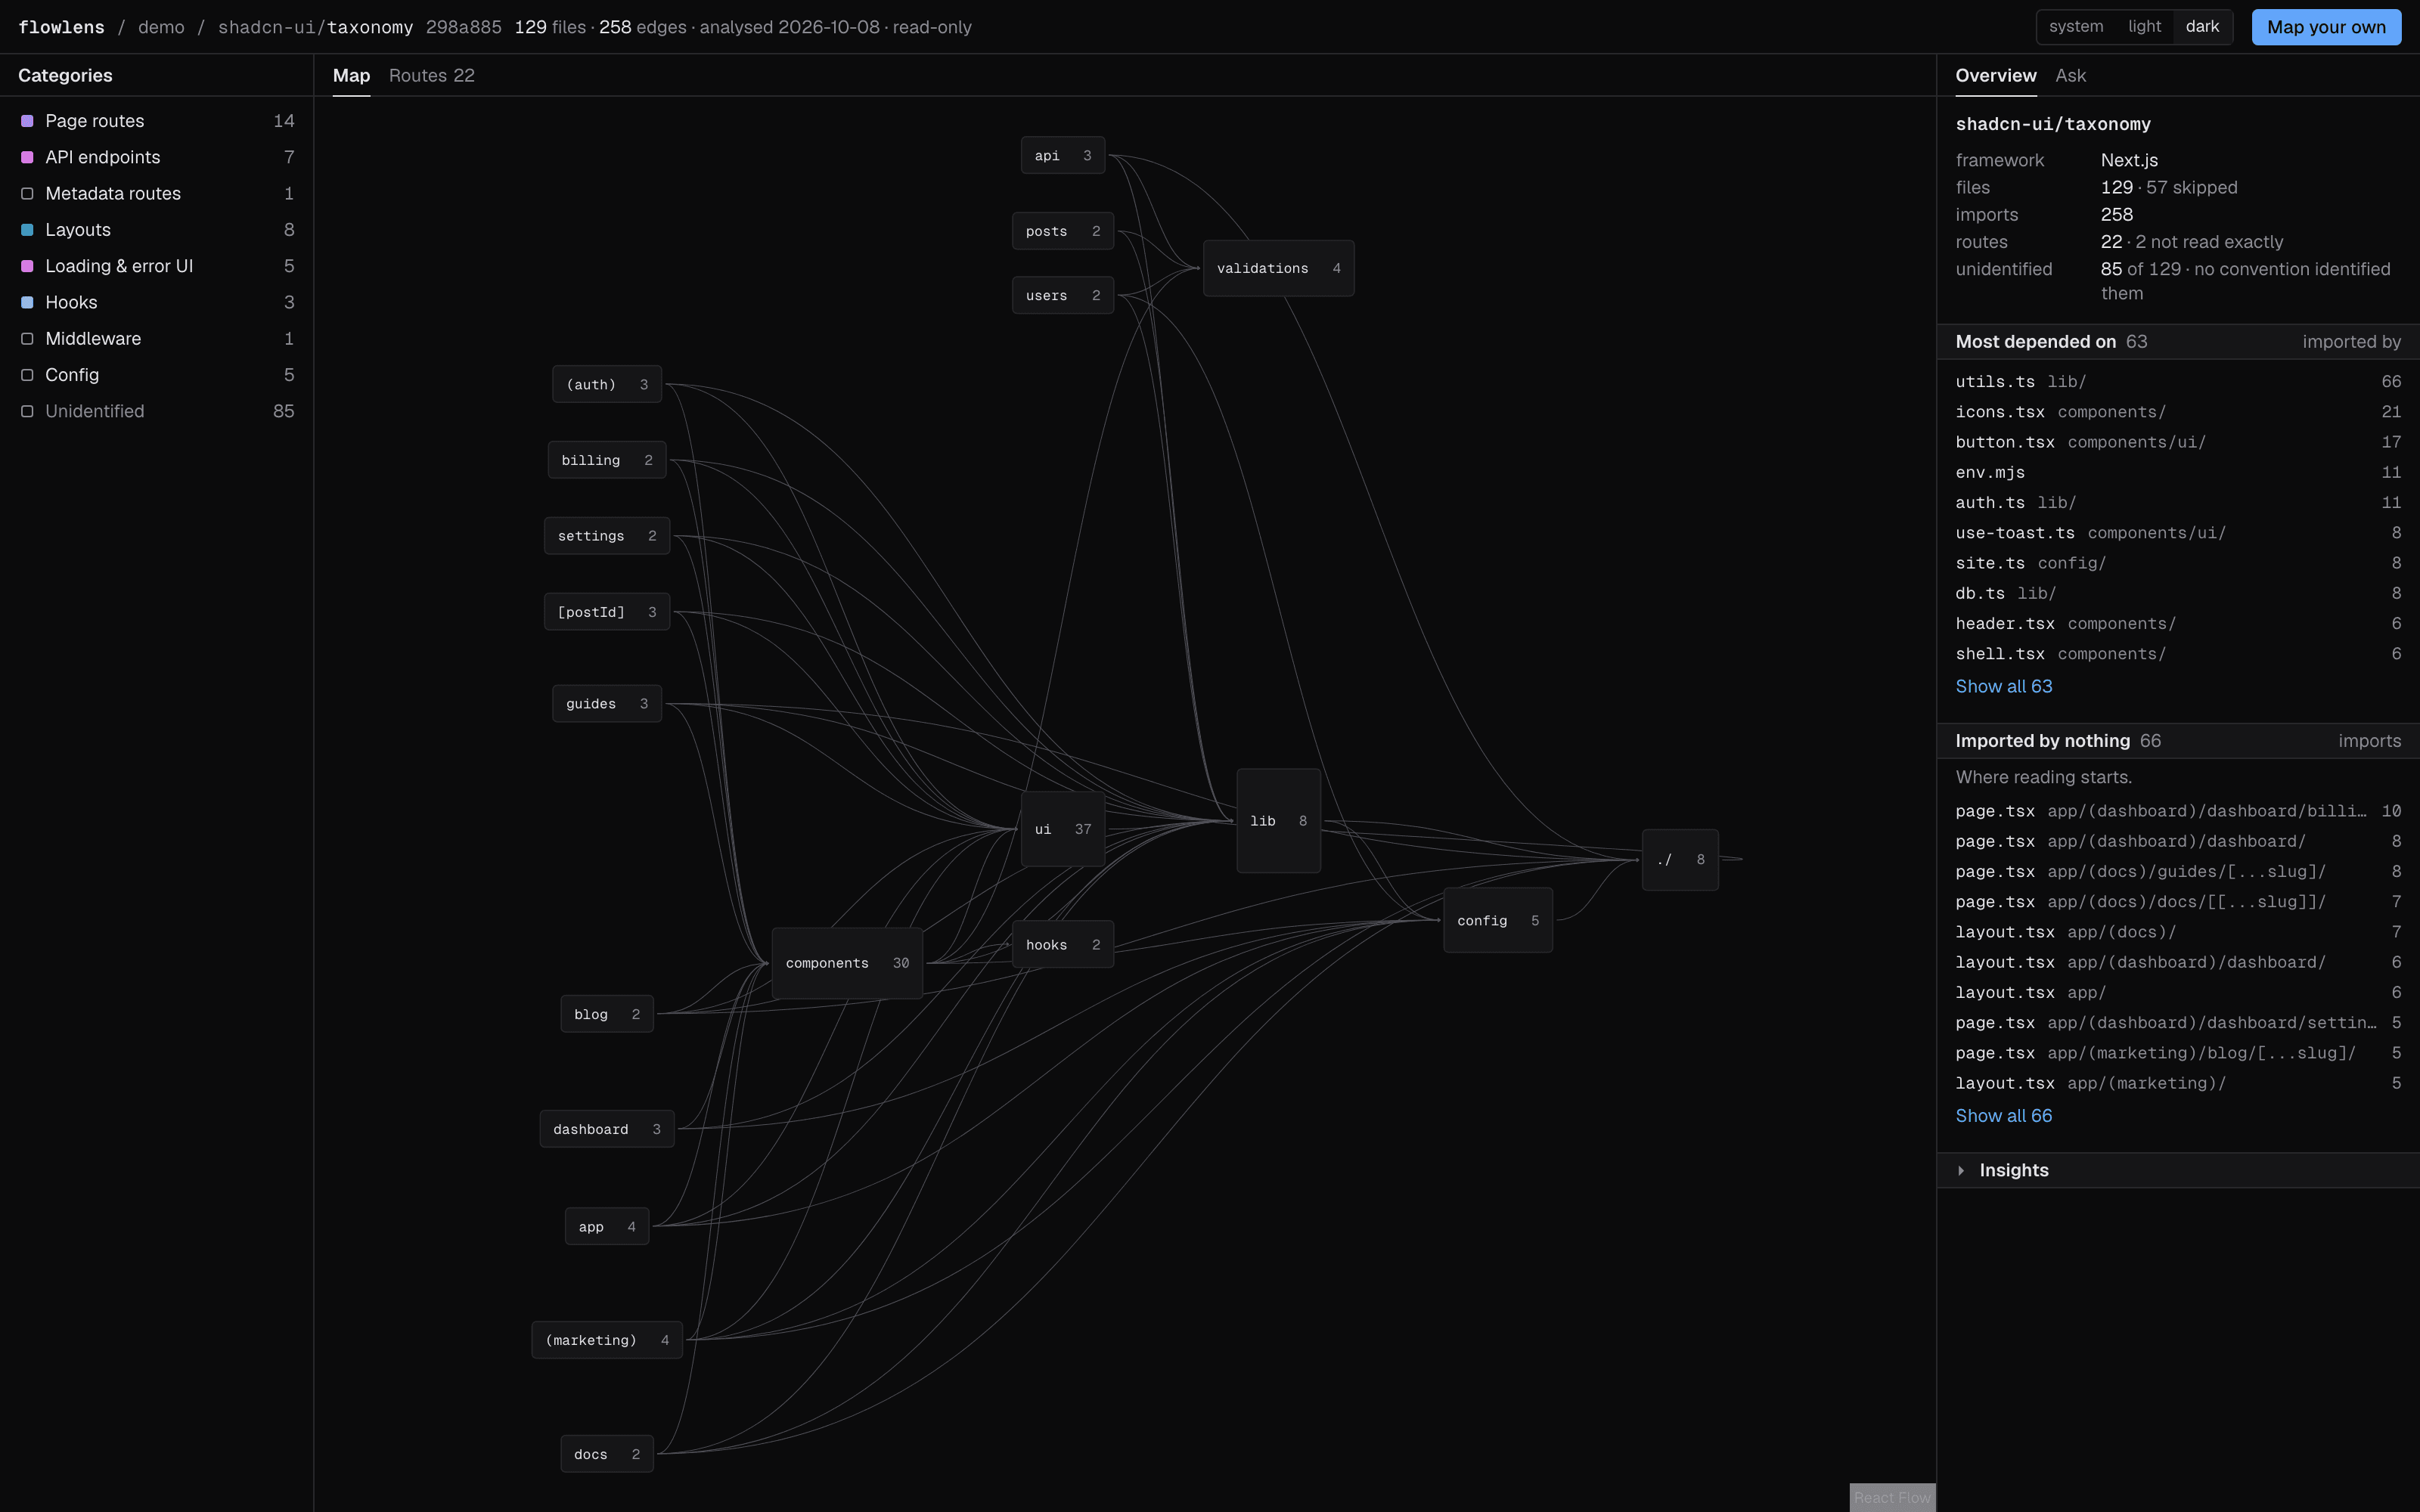Choose the system theme option
The height and width of the screenshot is (1512, 2420).
coord(2076,27)
